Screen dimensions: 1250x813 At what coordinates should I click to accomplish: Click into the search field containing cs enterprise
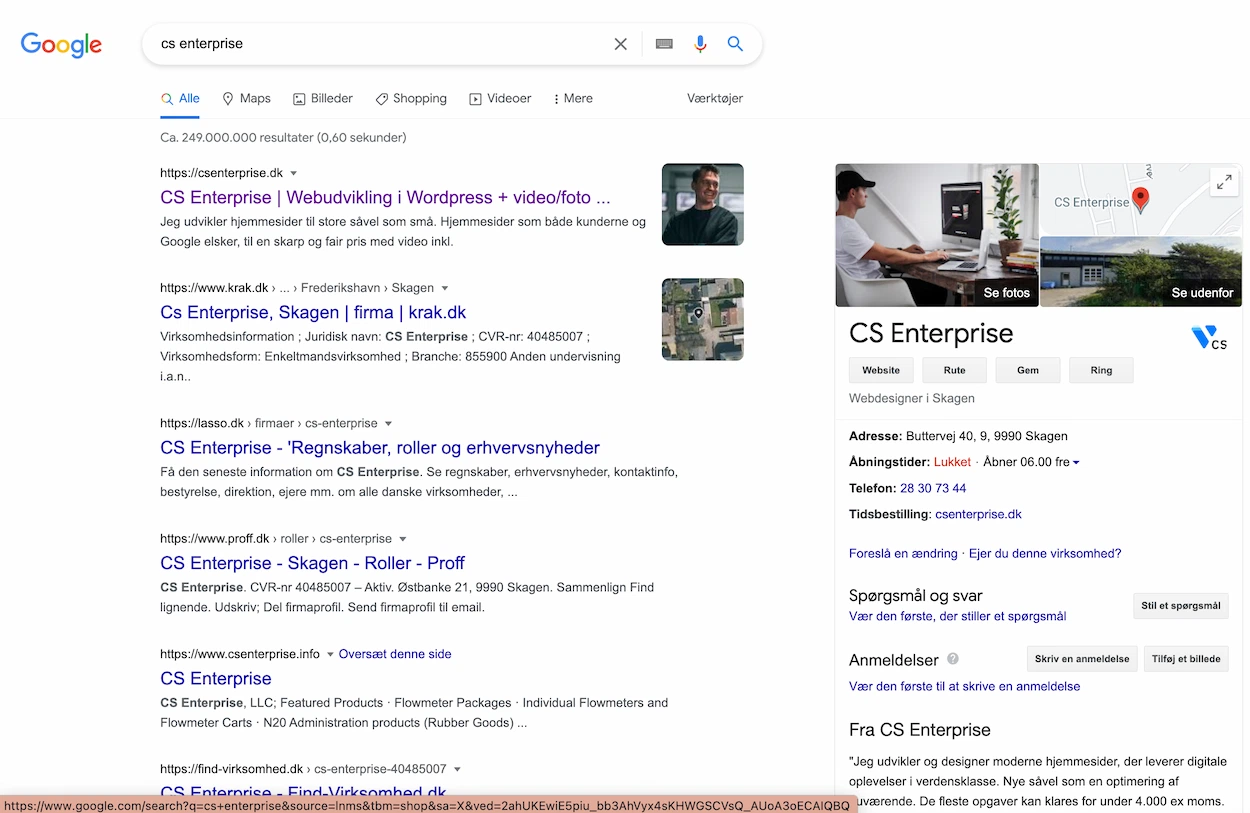click(380, 44)
